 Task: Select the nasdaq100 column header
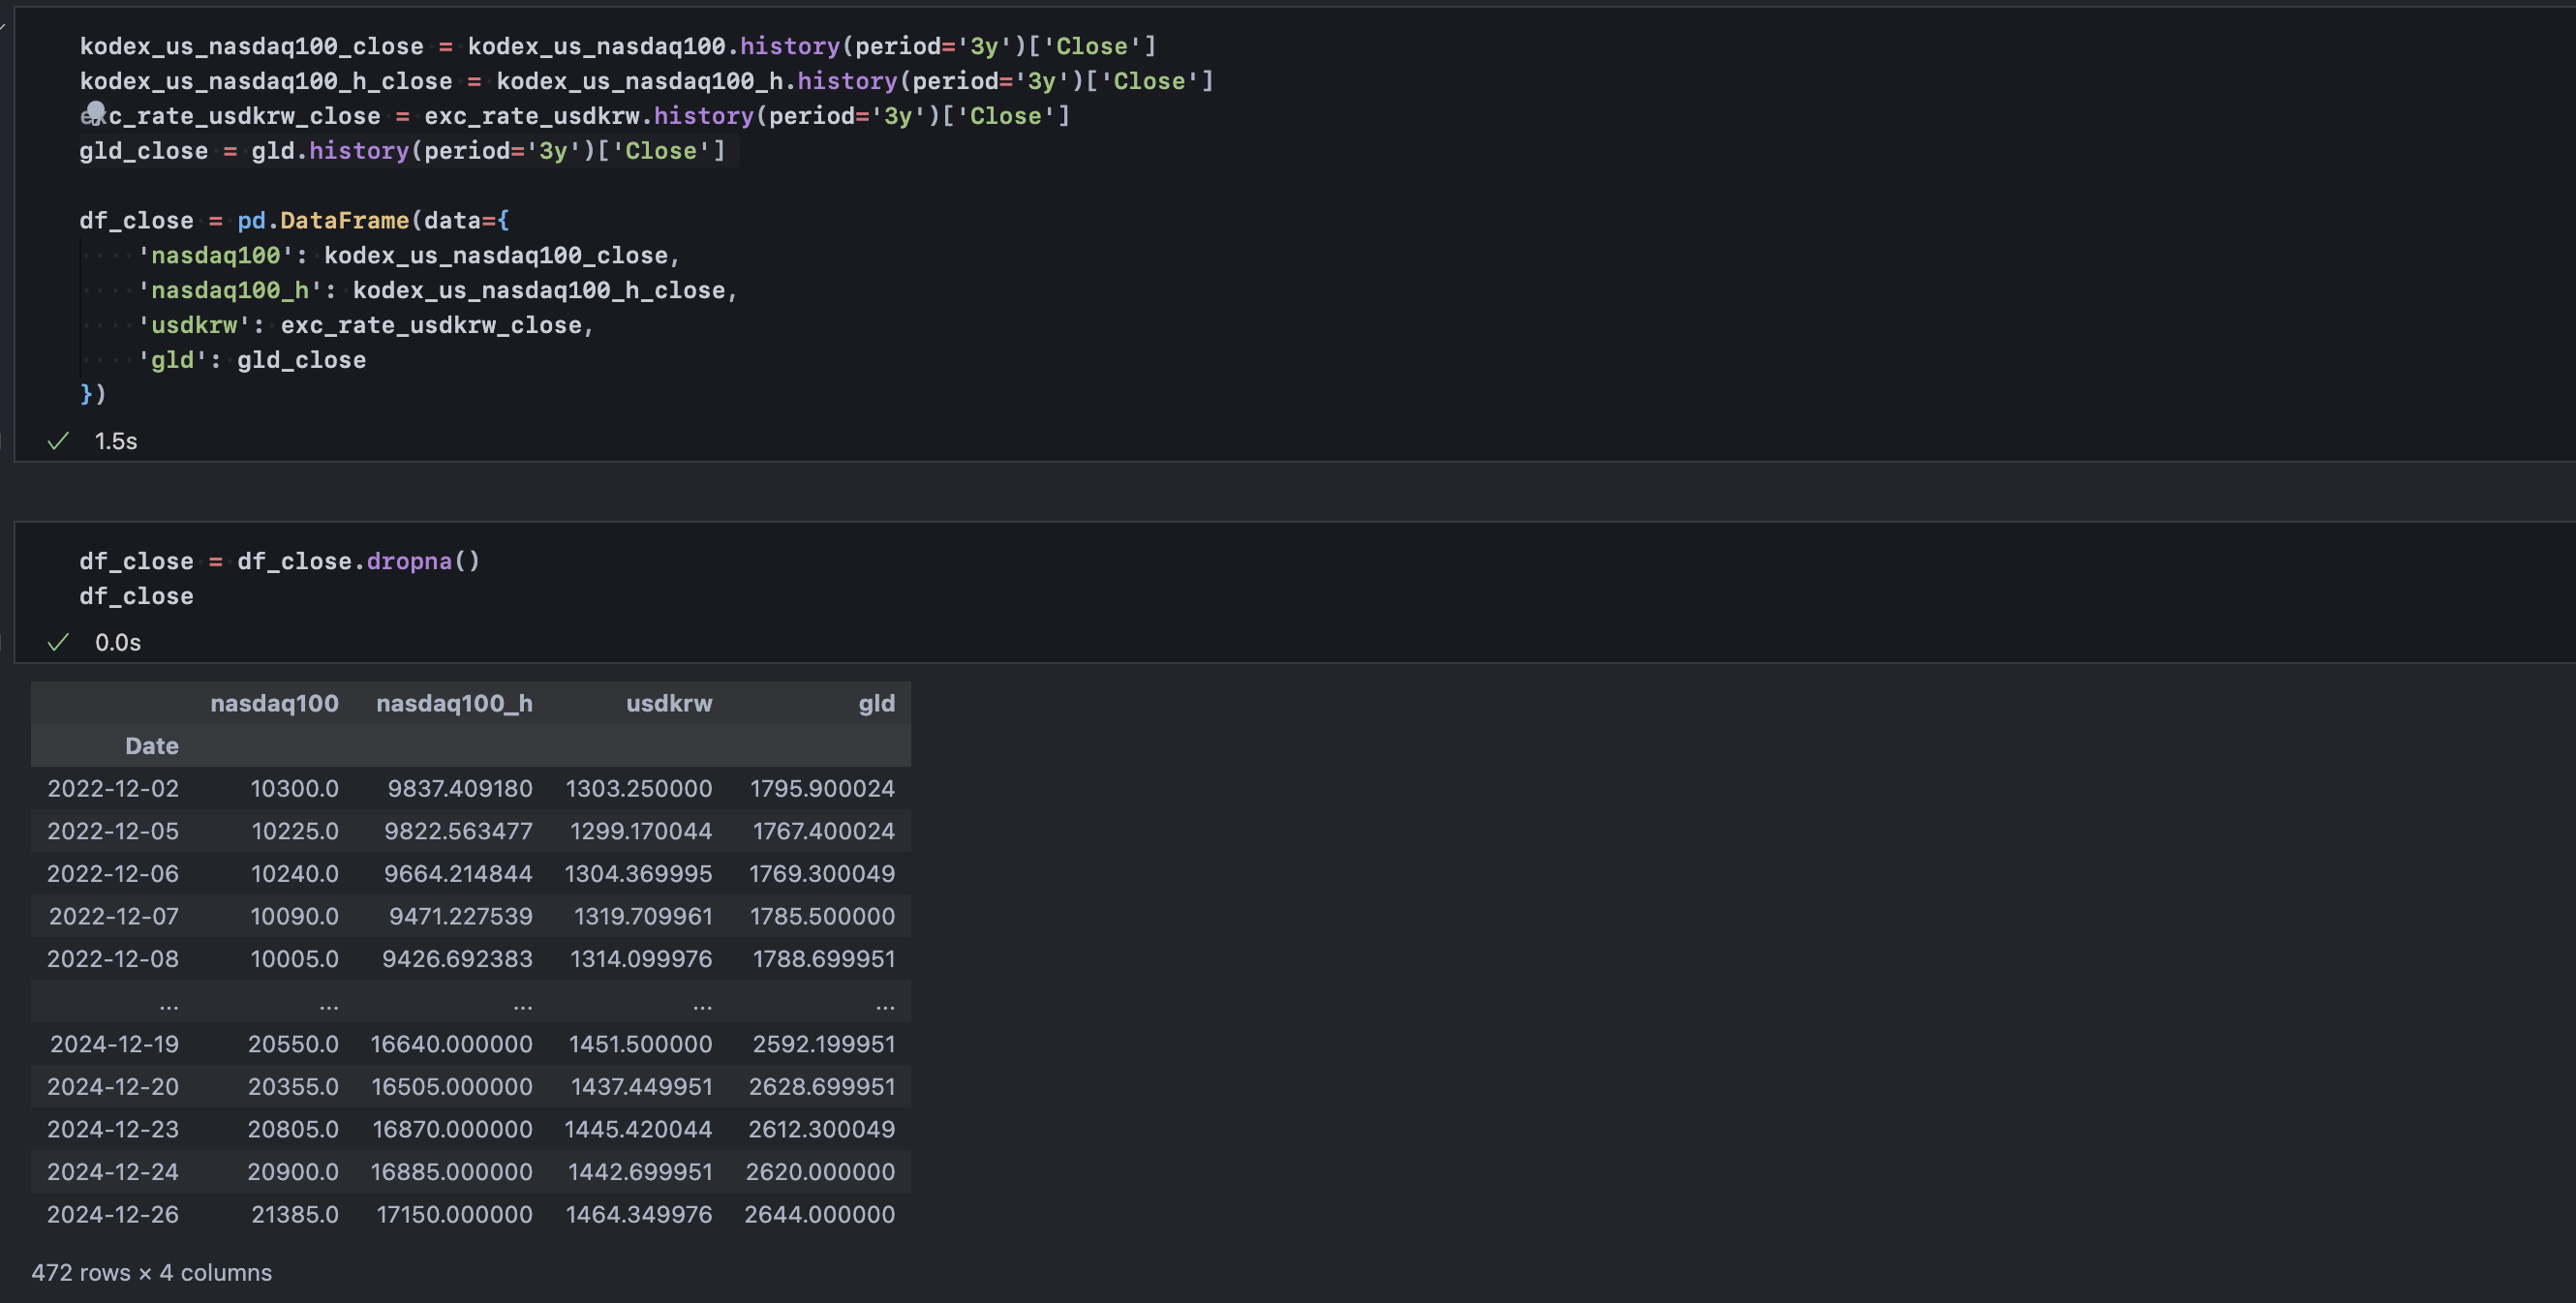coord(274,703)
